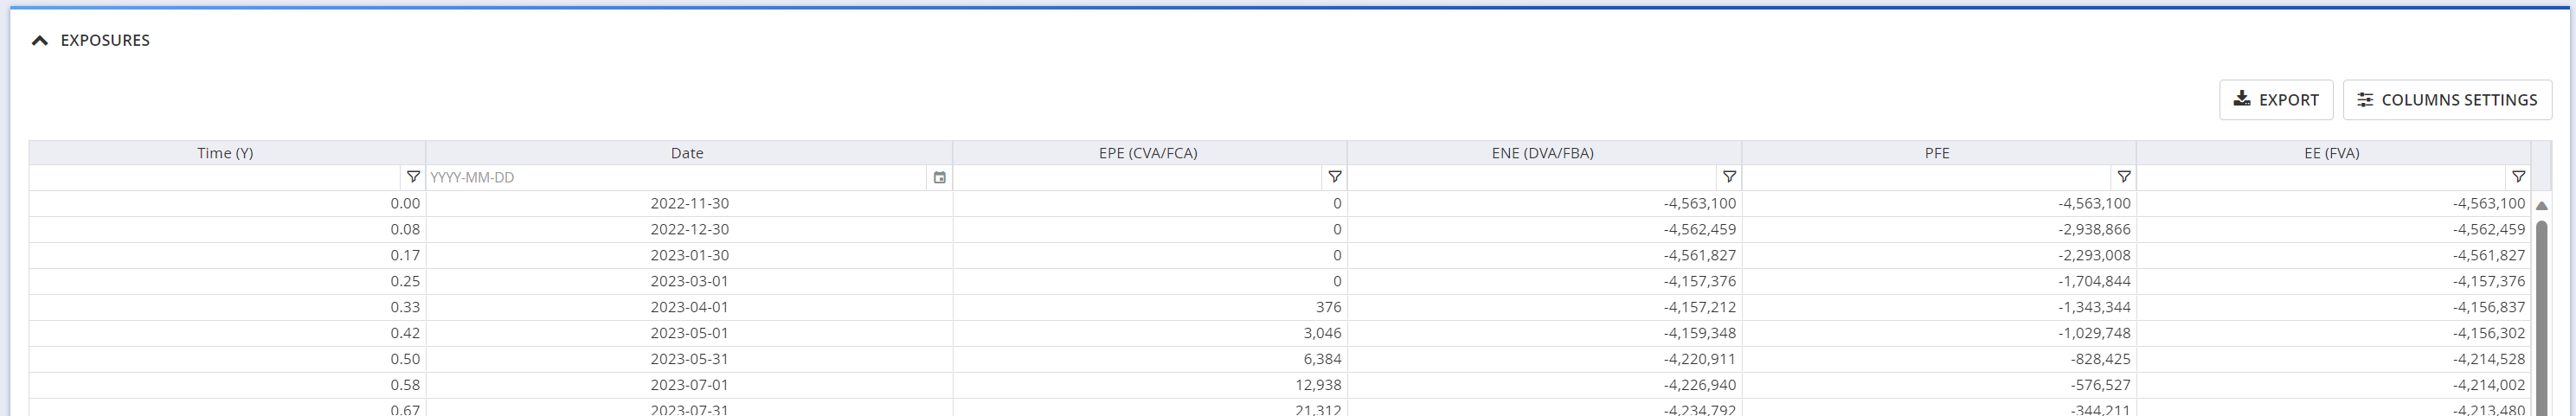Sort by EPE (CVA/FCA) column header

coord(1147,153)
